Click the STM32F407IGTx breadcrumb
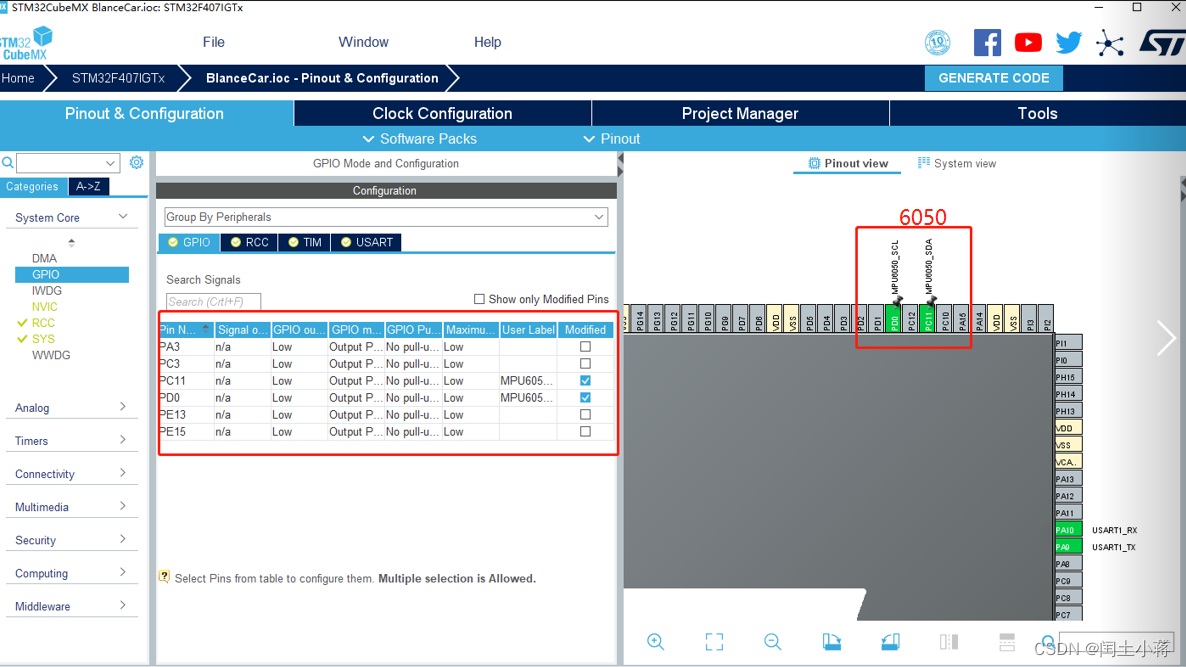1186x667 pixels. (x=118, y=78)
